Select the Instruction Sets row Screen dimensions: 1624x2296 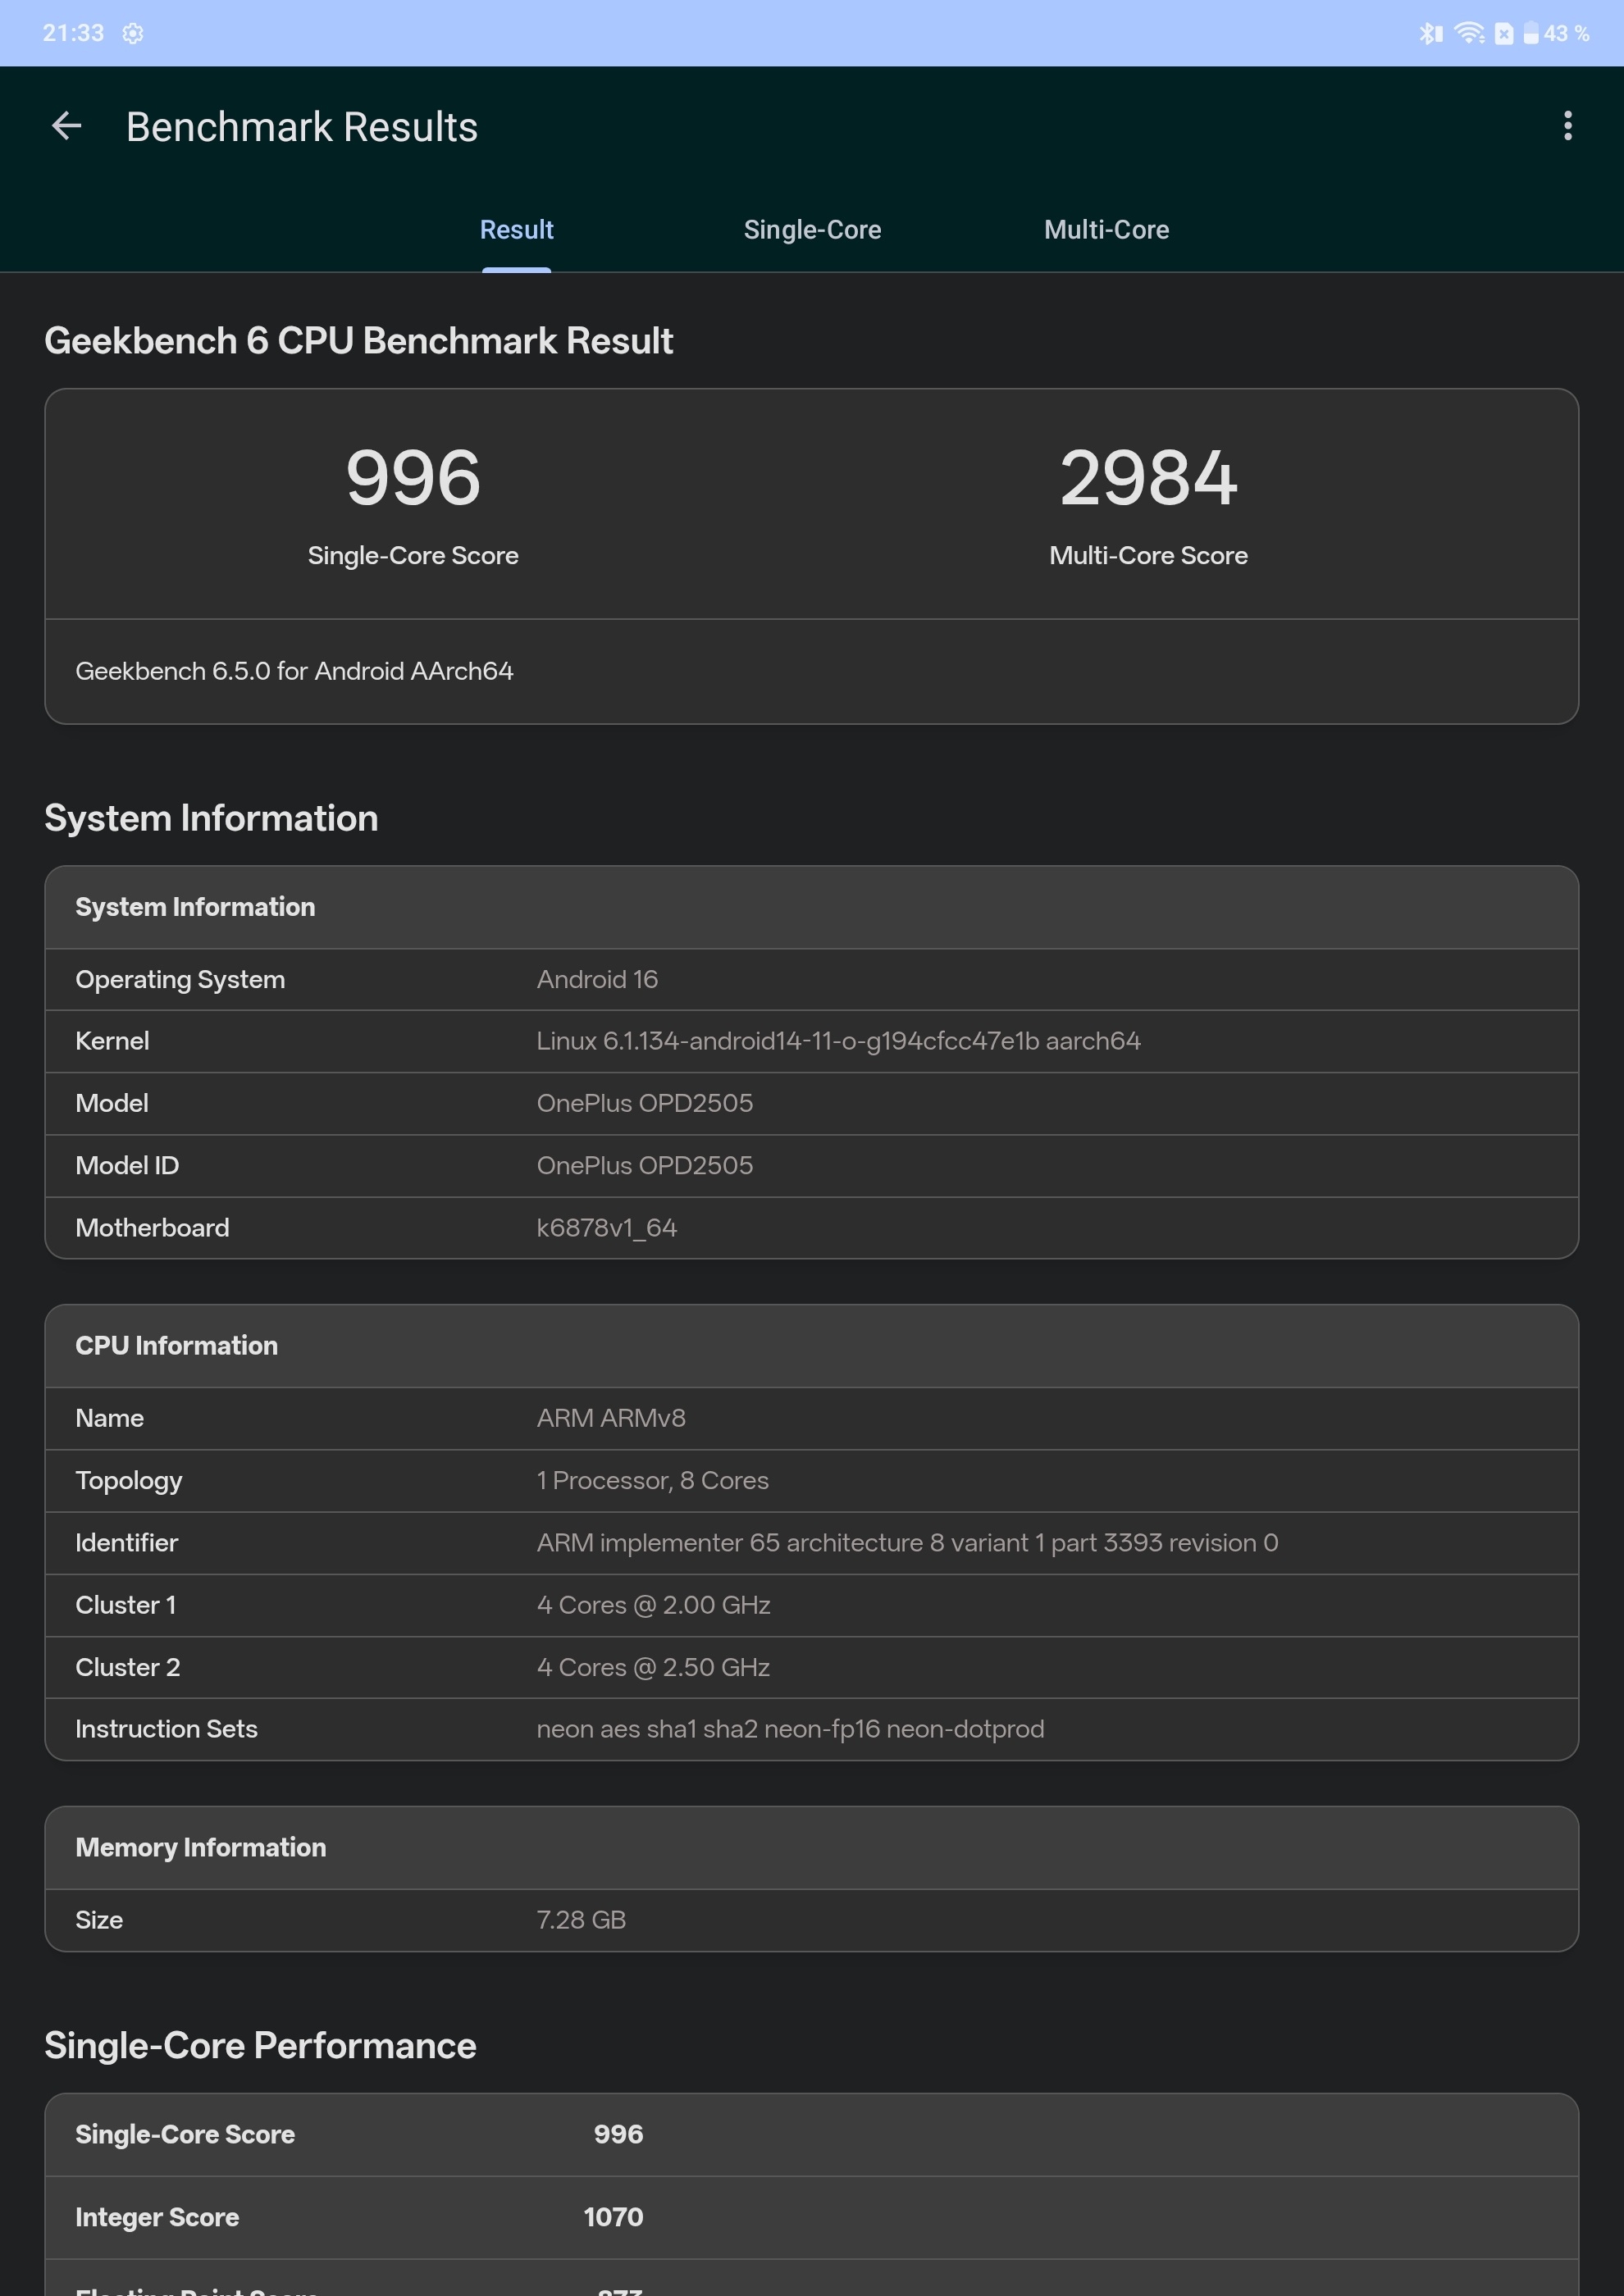(810, 1728)
